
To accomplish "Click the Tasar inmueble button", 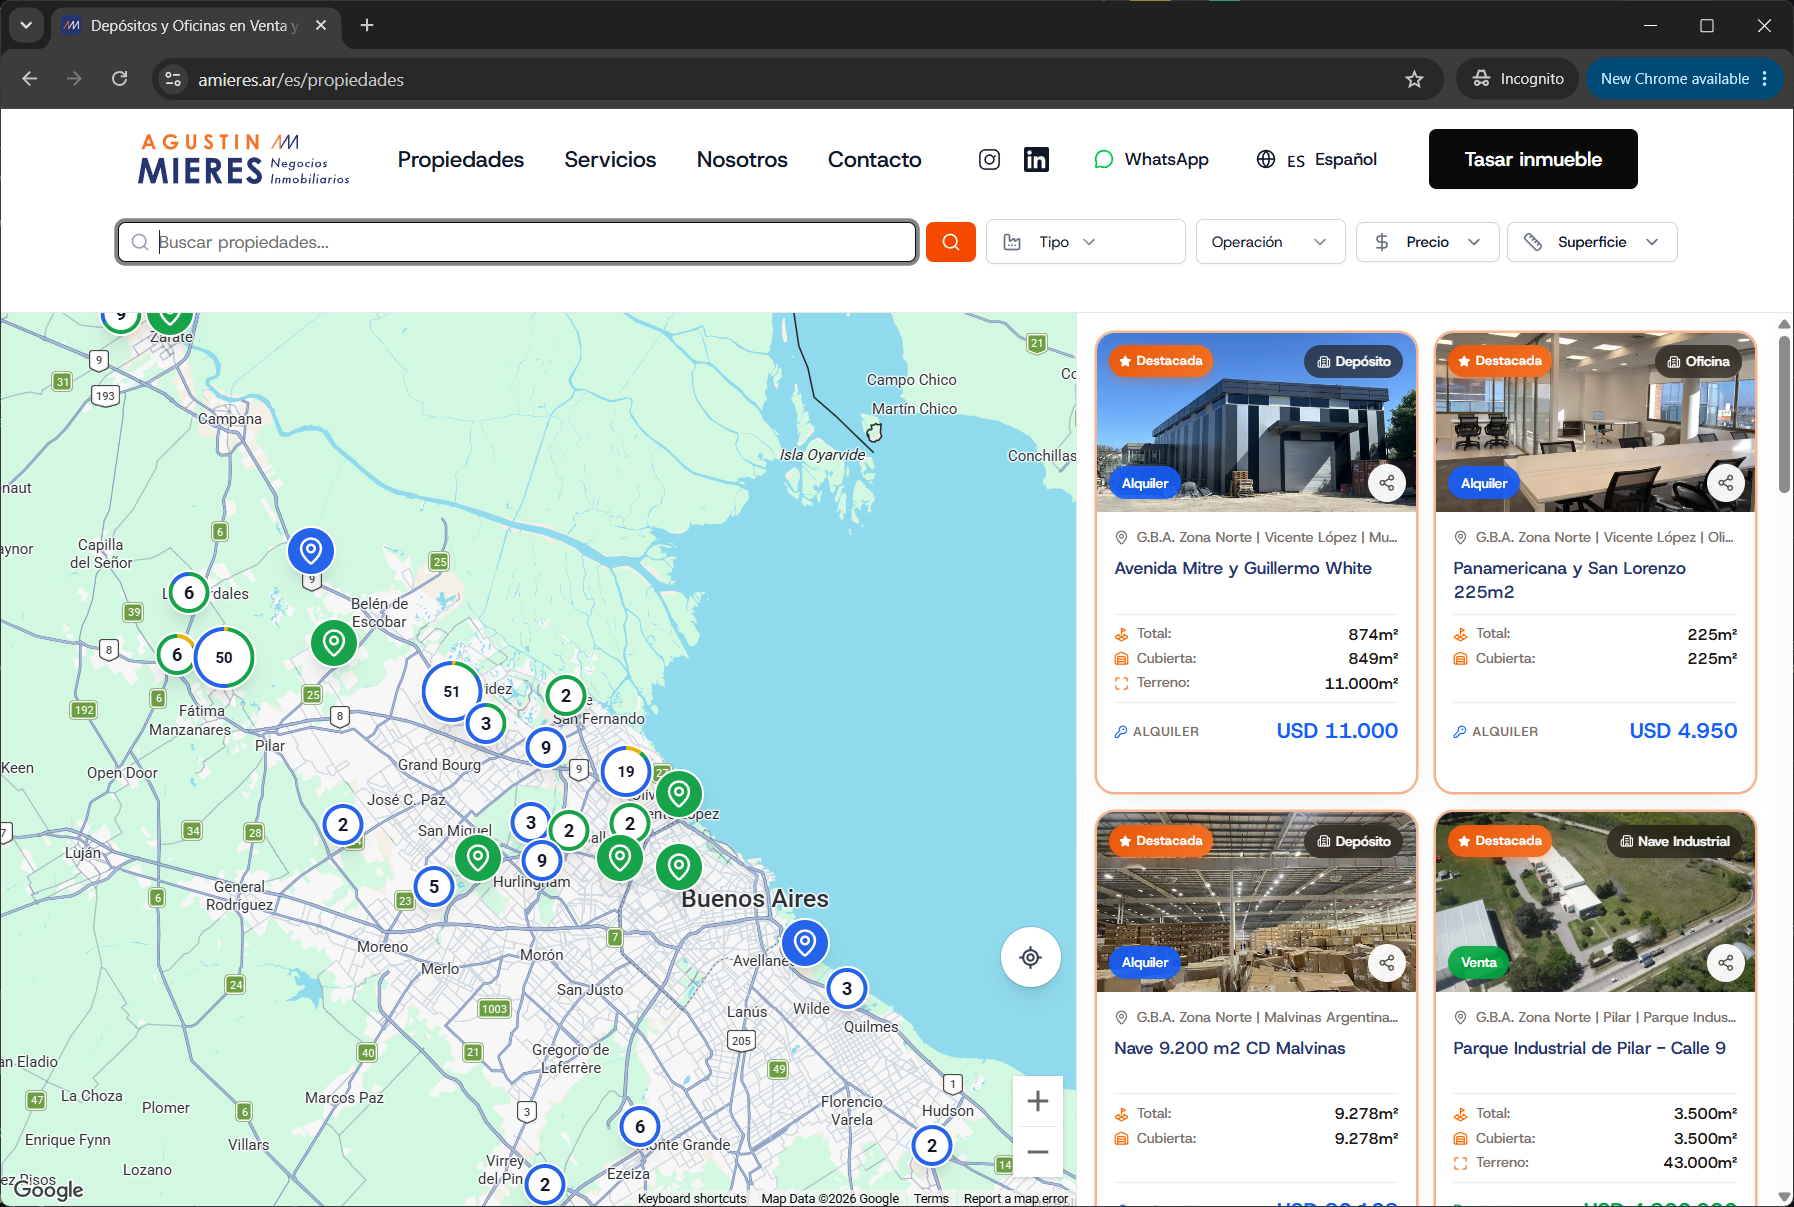I will click(x=1533, y=159).
